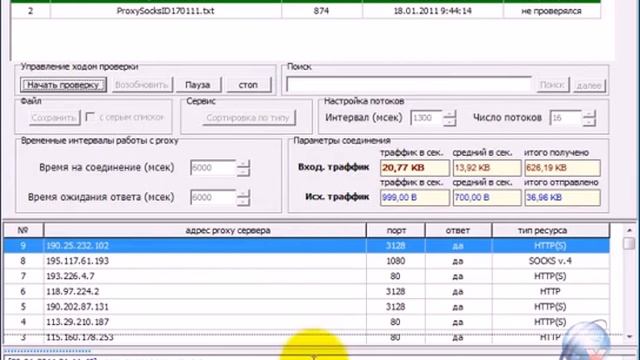Select proxy row 190.202.87.131
Screen dimensions: 640x360
(x=307, y=307)
